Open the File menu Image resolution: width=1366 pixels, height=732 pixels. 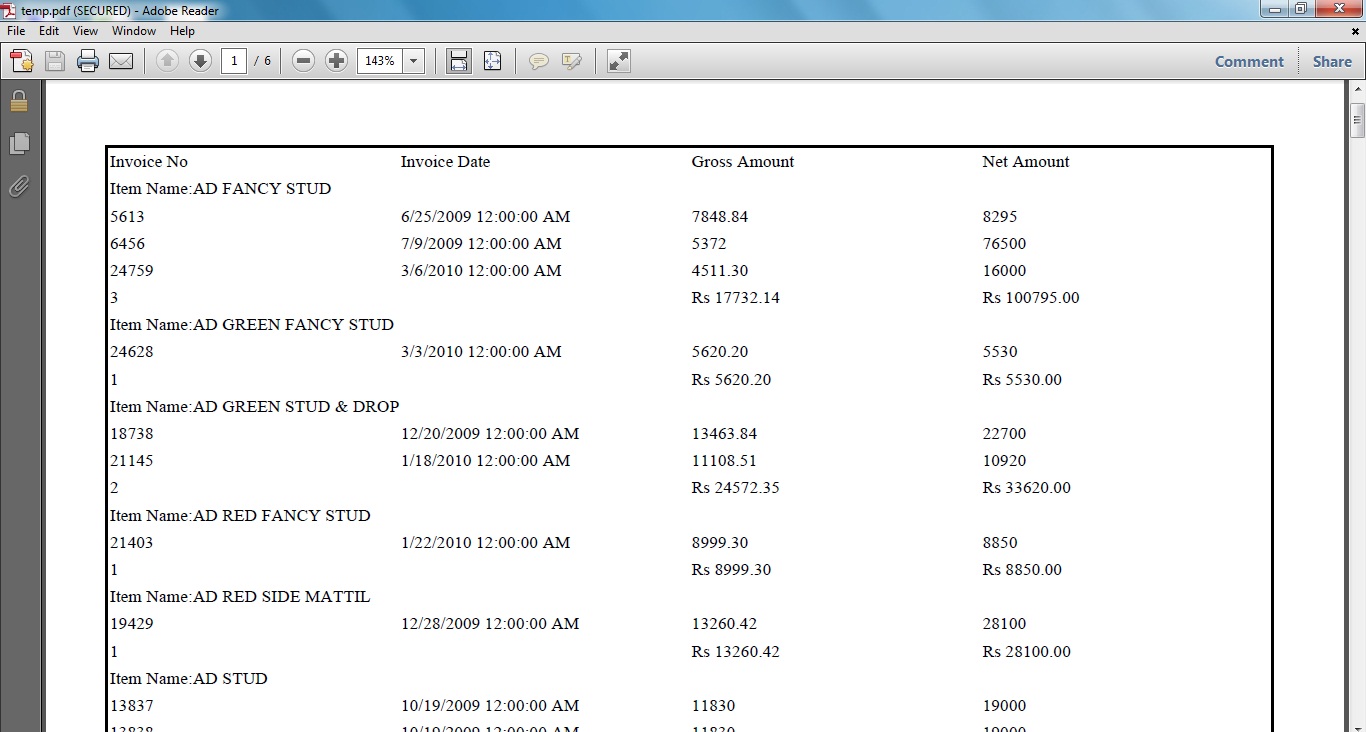pyautogui.click(x=16, y=31)
